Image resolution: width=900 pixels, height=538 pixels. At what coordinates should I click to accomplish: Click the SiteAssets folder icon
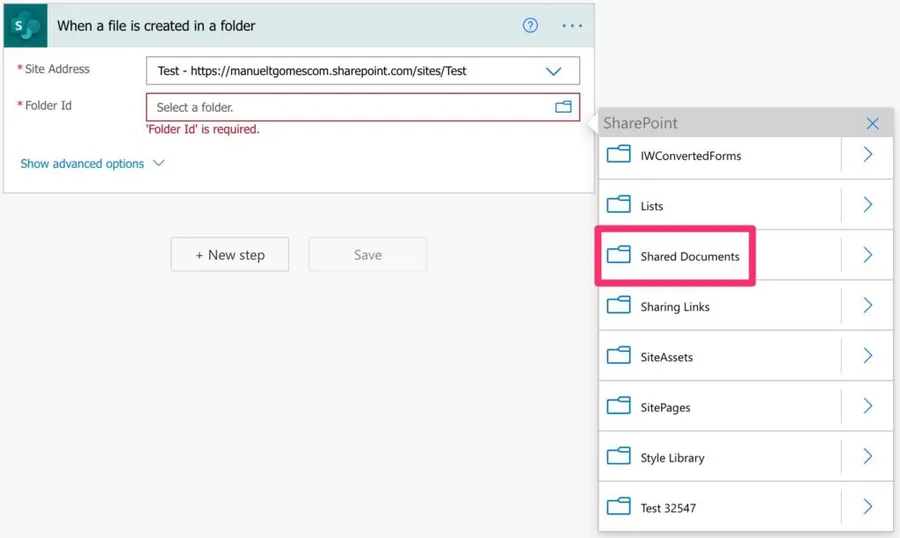pyautogui.click(x=619, y=356)
